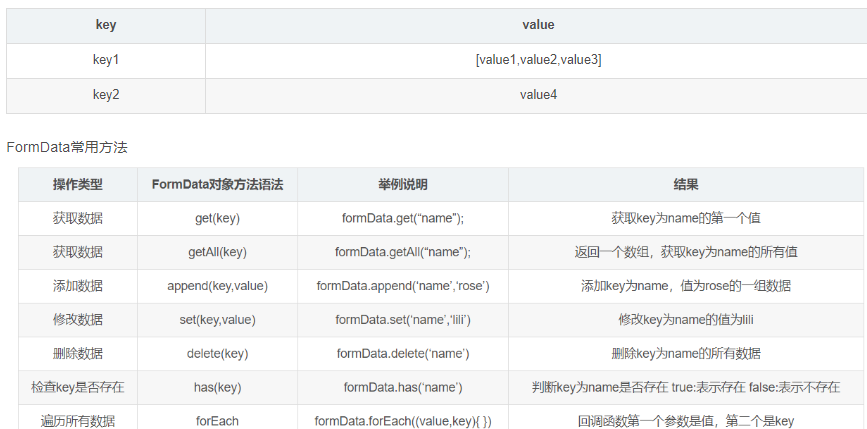Click the [value1,value2,value3] cell

pos(538,61)
